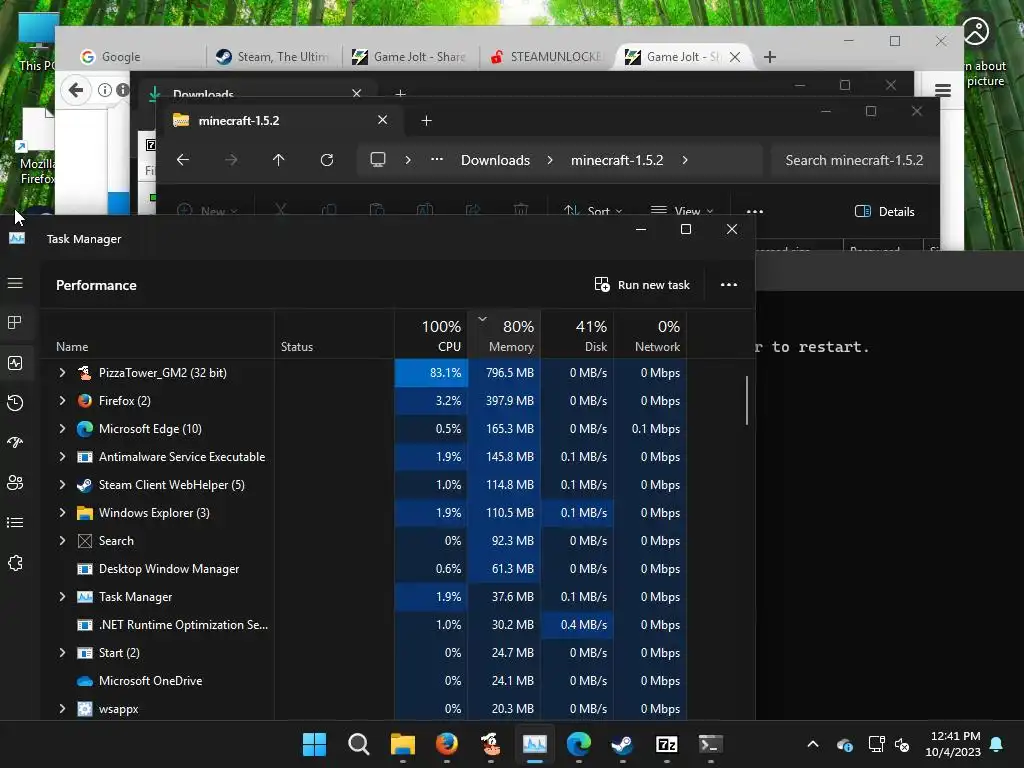The image size is (1024, 768).
Task: Refresh the File Explorer folder view
Action: click(327, 160)
